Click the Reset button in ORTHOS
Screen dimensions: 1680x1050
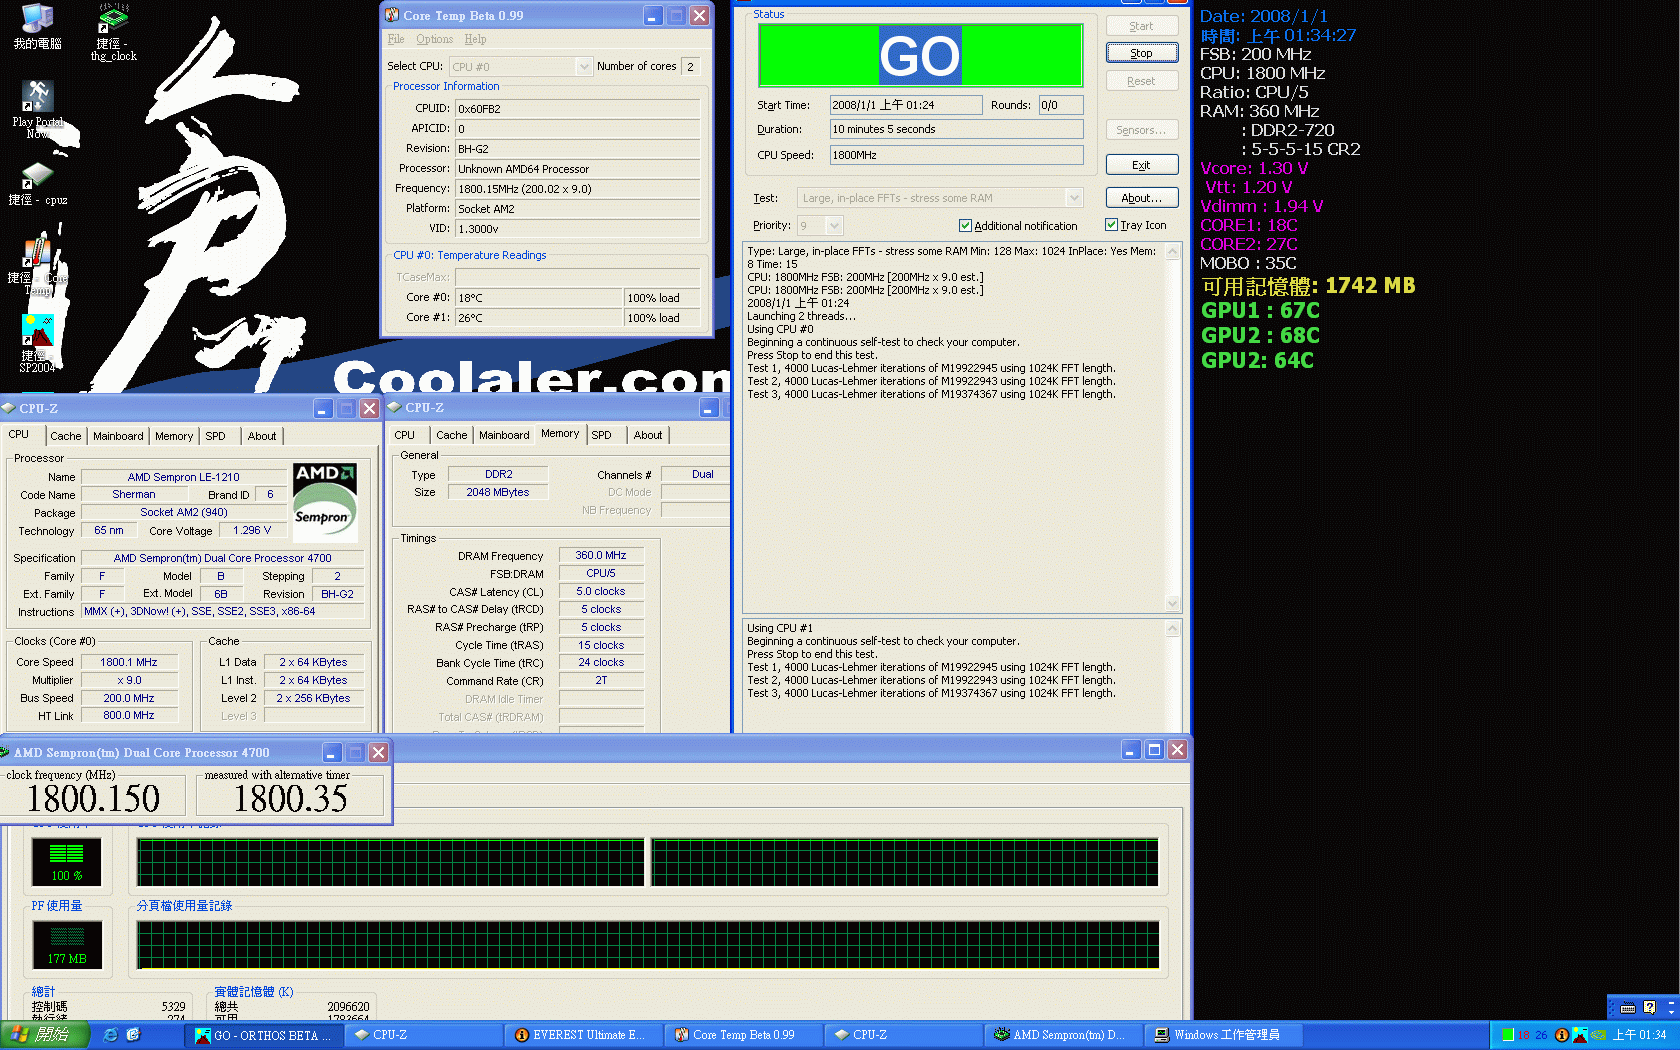[1142, 81]
